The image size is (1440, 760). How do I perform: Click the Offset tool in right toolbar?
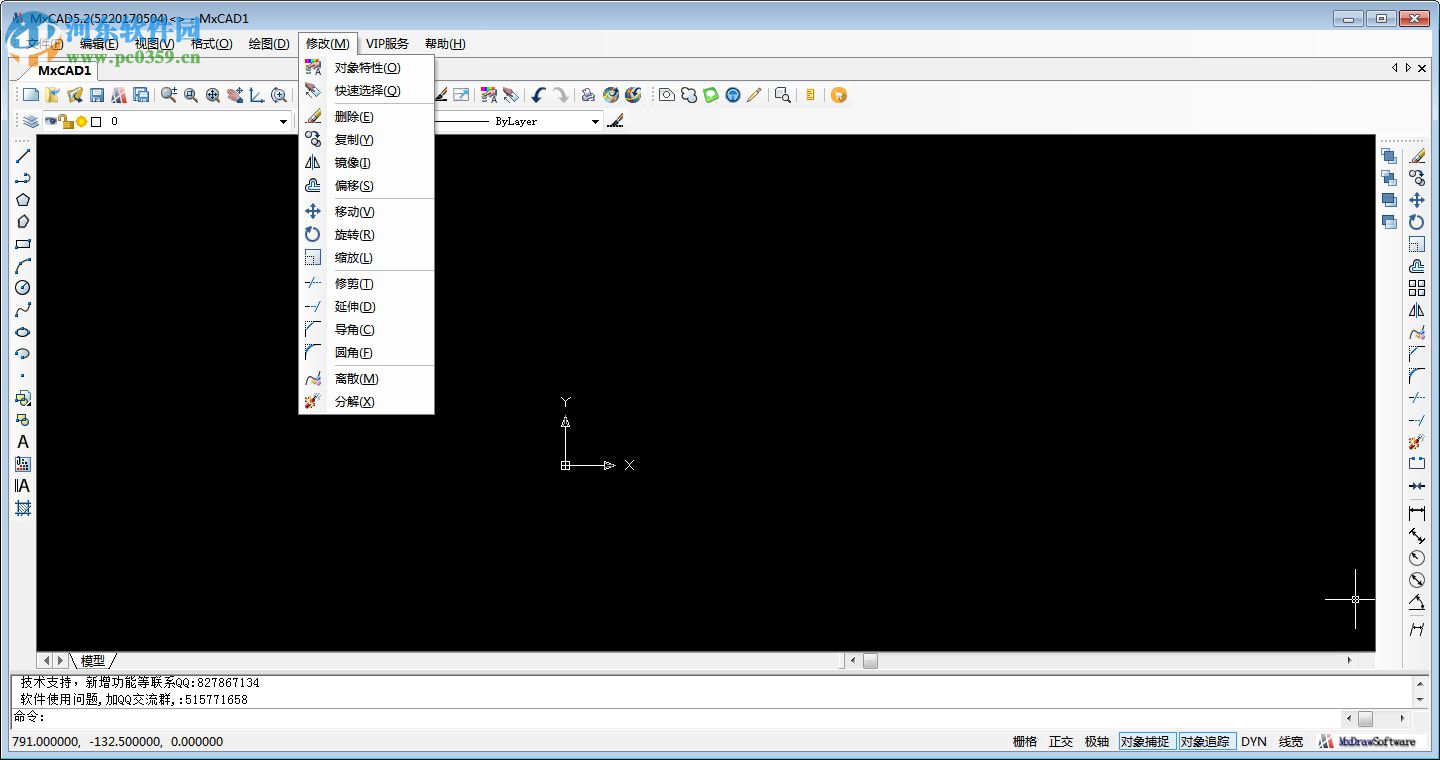(x=1417, y=266)
